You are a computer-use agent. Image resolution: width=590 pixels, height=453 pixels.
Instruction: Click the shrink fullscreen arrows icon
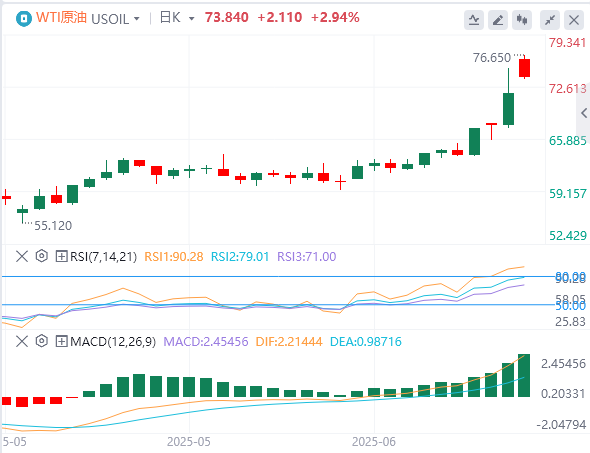click(x=550, y=20)
